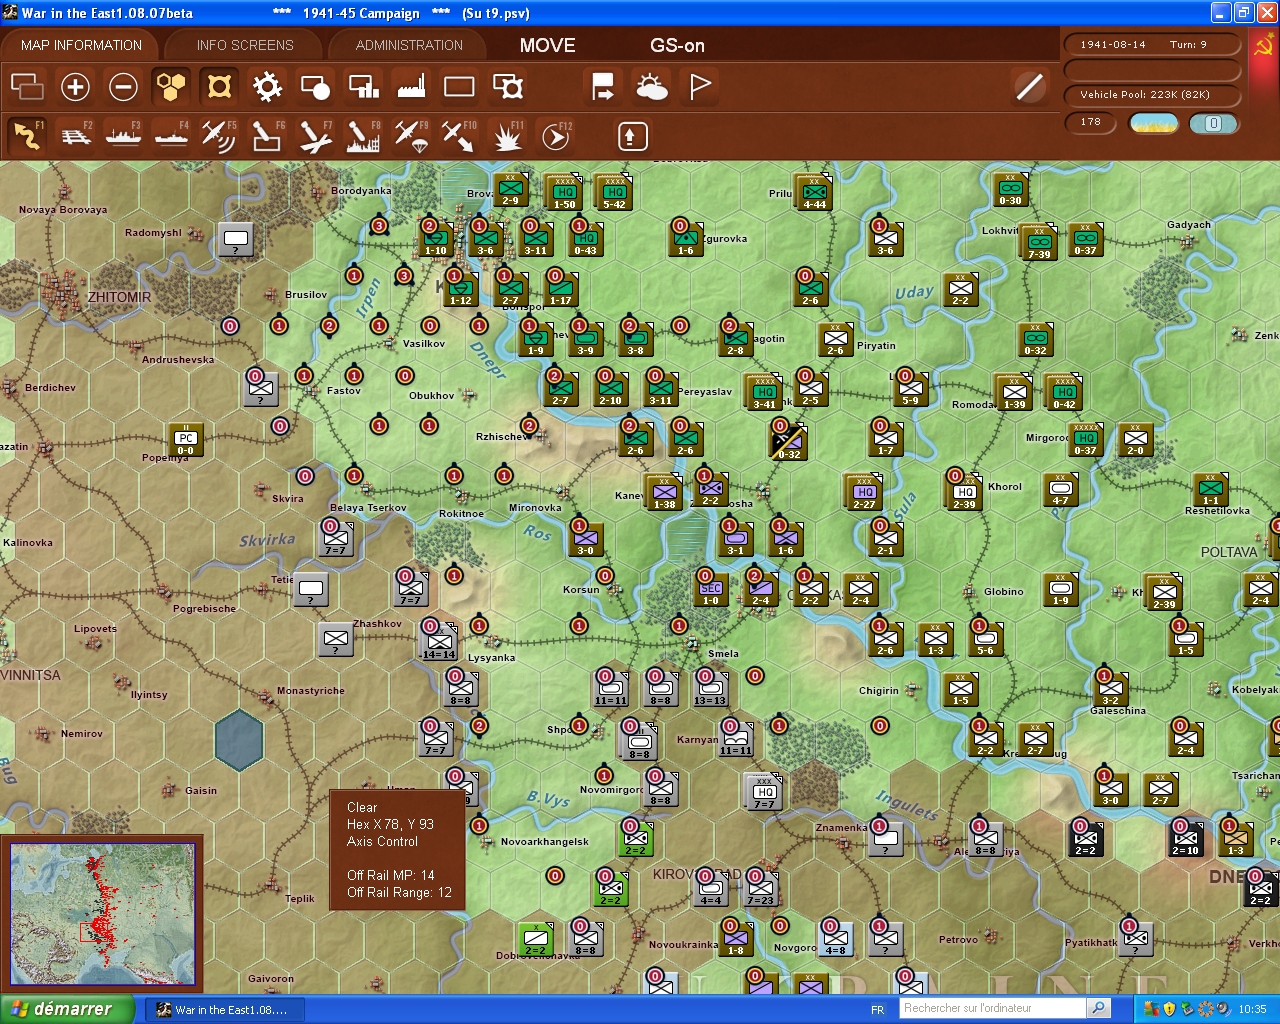Toggle the highlighted unit counter frame icon

tap(219, 87)
